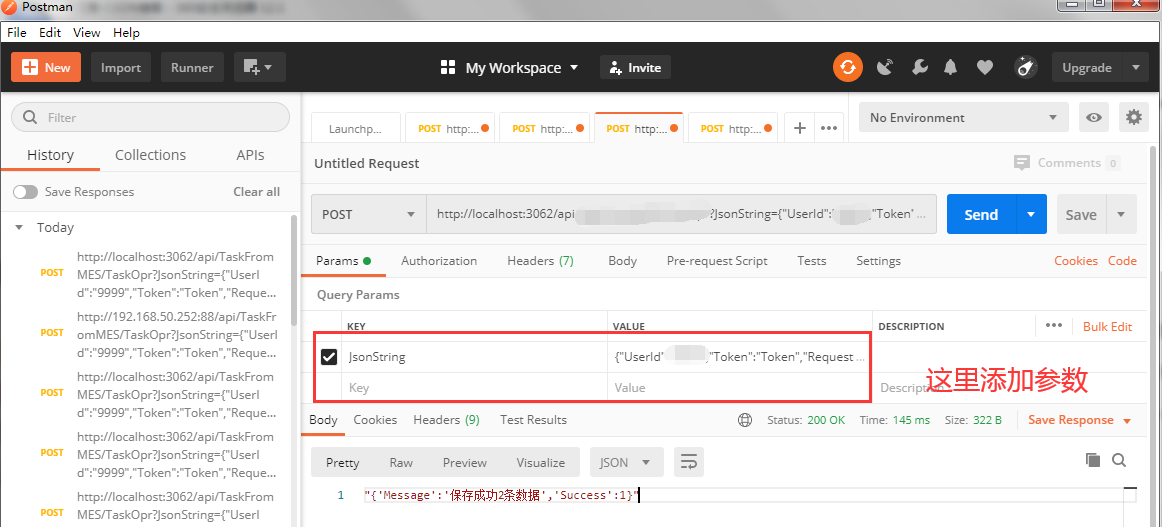Click the network globe icon
The width and height of the screenshot is (1162, 527).
[x=745, y=420]
